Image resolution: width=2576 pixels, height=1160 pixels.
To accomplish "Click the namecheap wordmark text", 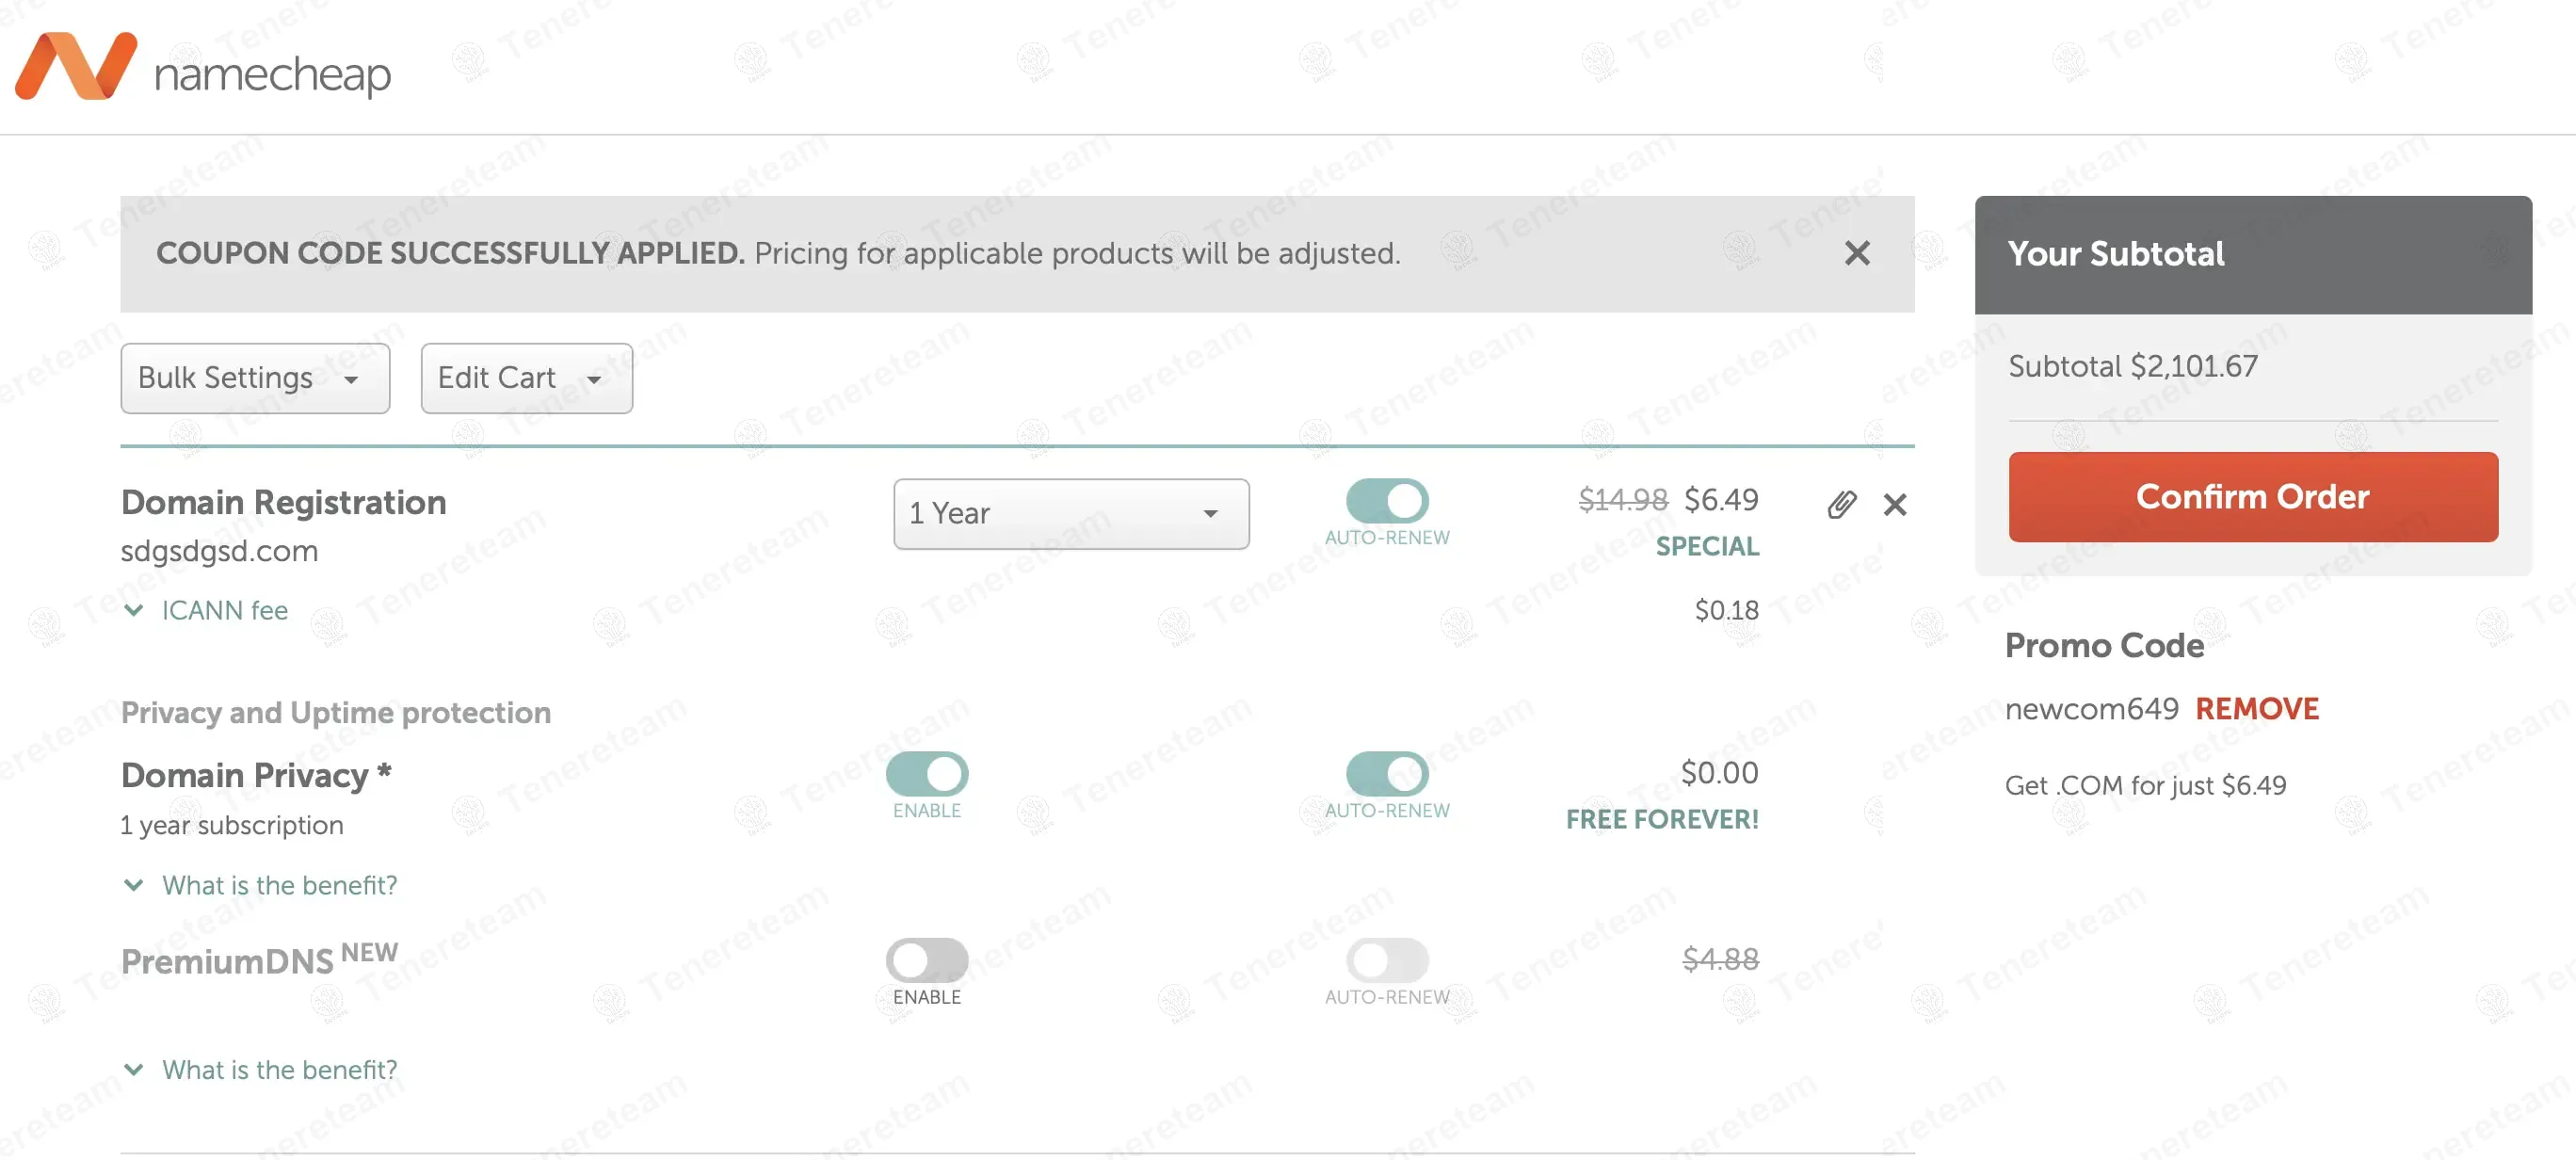I will pos(272,76).
